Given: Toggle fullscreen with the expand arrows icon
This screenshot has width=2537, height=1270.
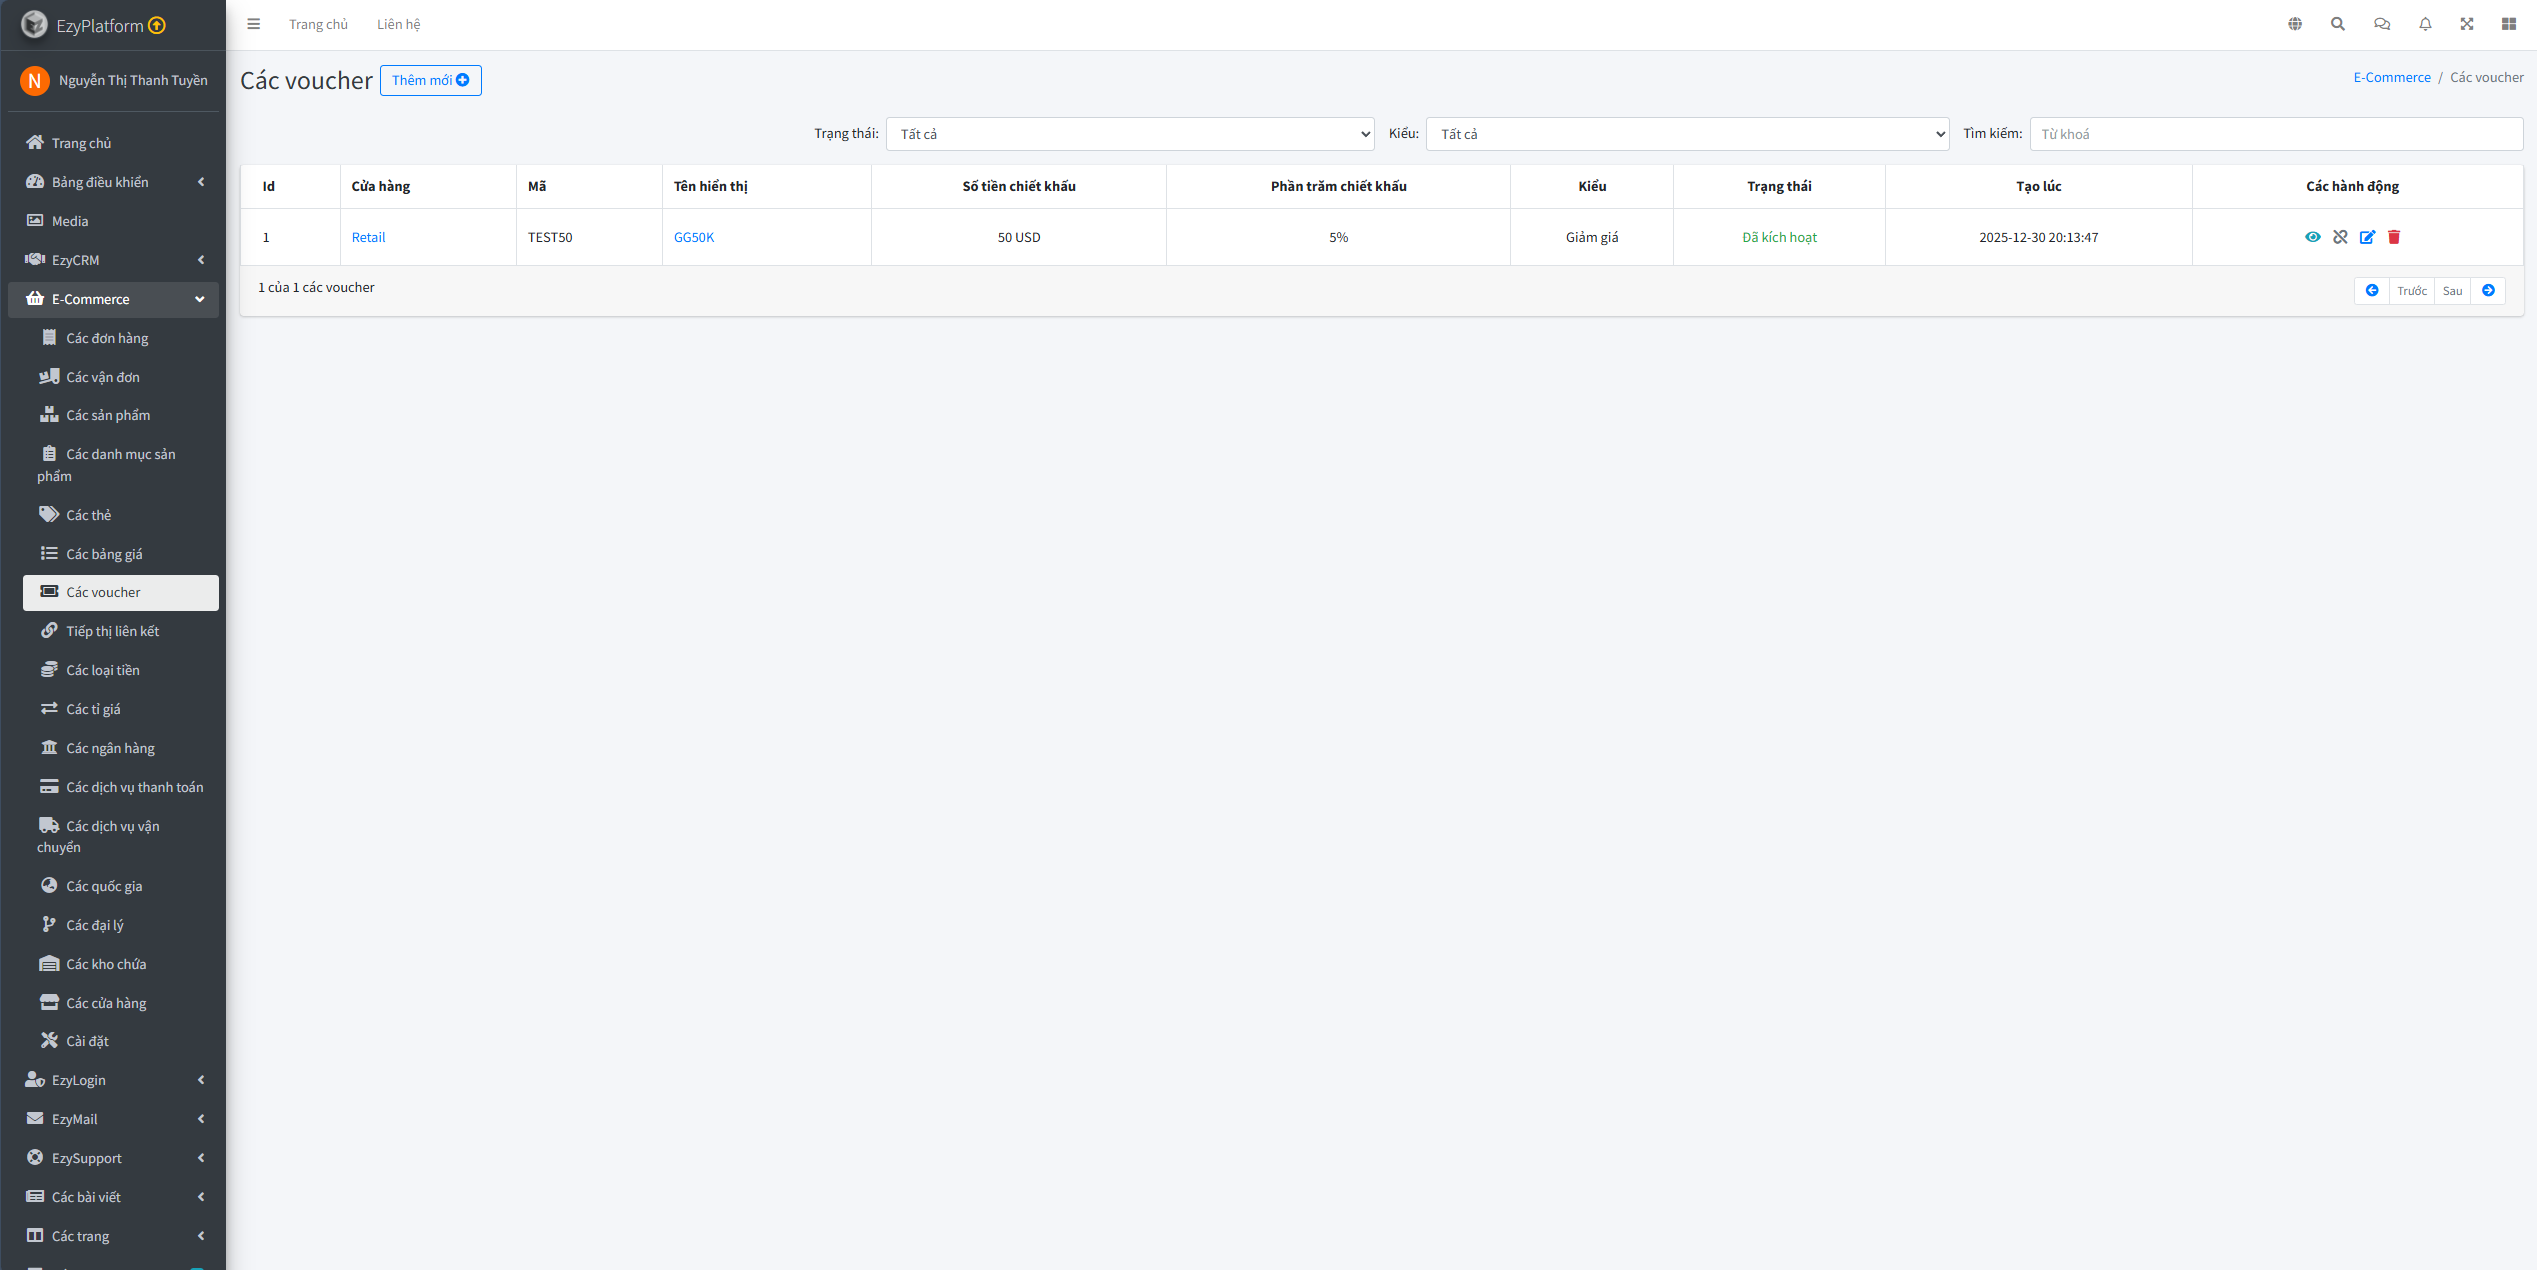Looking at the screenshot, I should (x=2467, y=24).
